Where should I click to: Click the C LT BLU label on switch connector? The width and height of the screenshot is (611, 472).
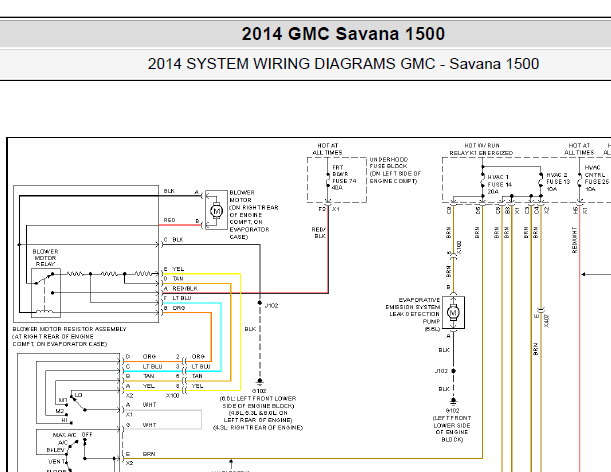pyautogui.click(x=144, y=366)
